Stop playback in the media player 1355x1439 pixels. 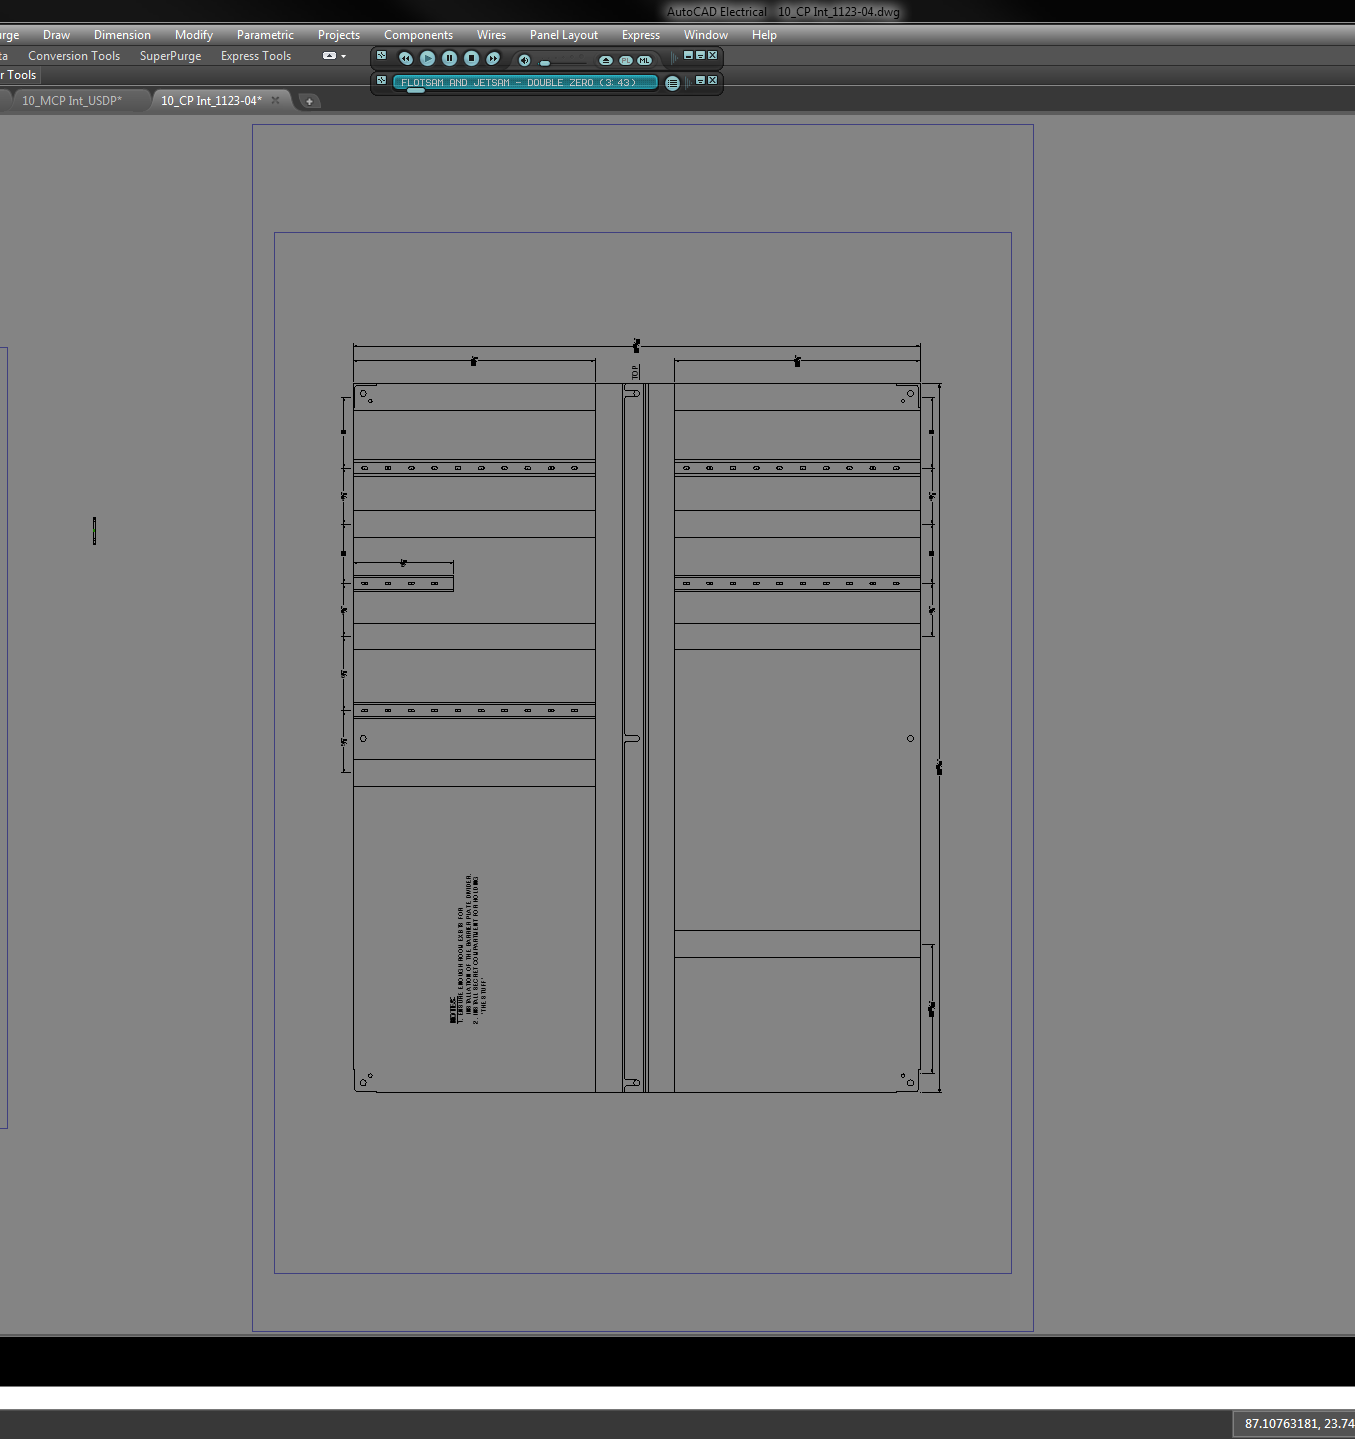click(x=472, y=58)
